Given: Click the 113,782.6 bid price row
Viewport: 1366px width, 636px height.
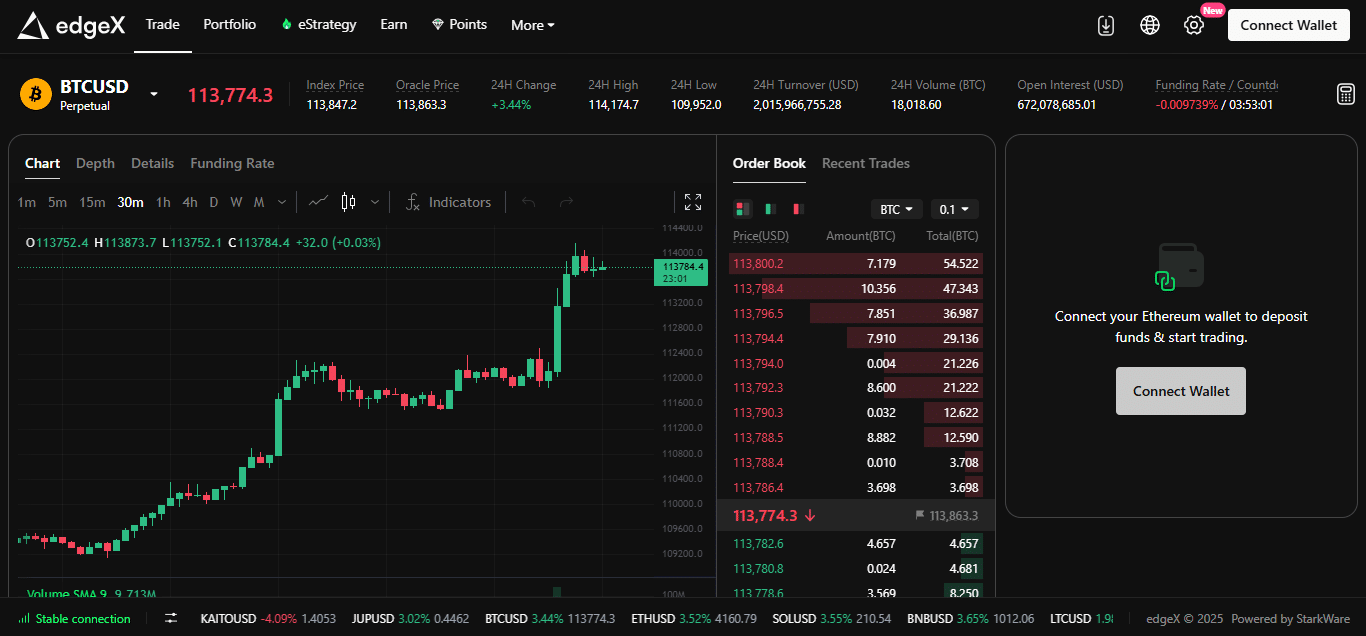Looking at the screenshot, I should (857, 544).
